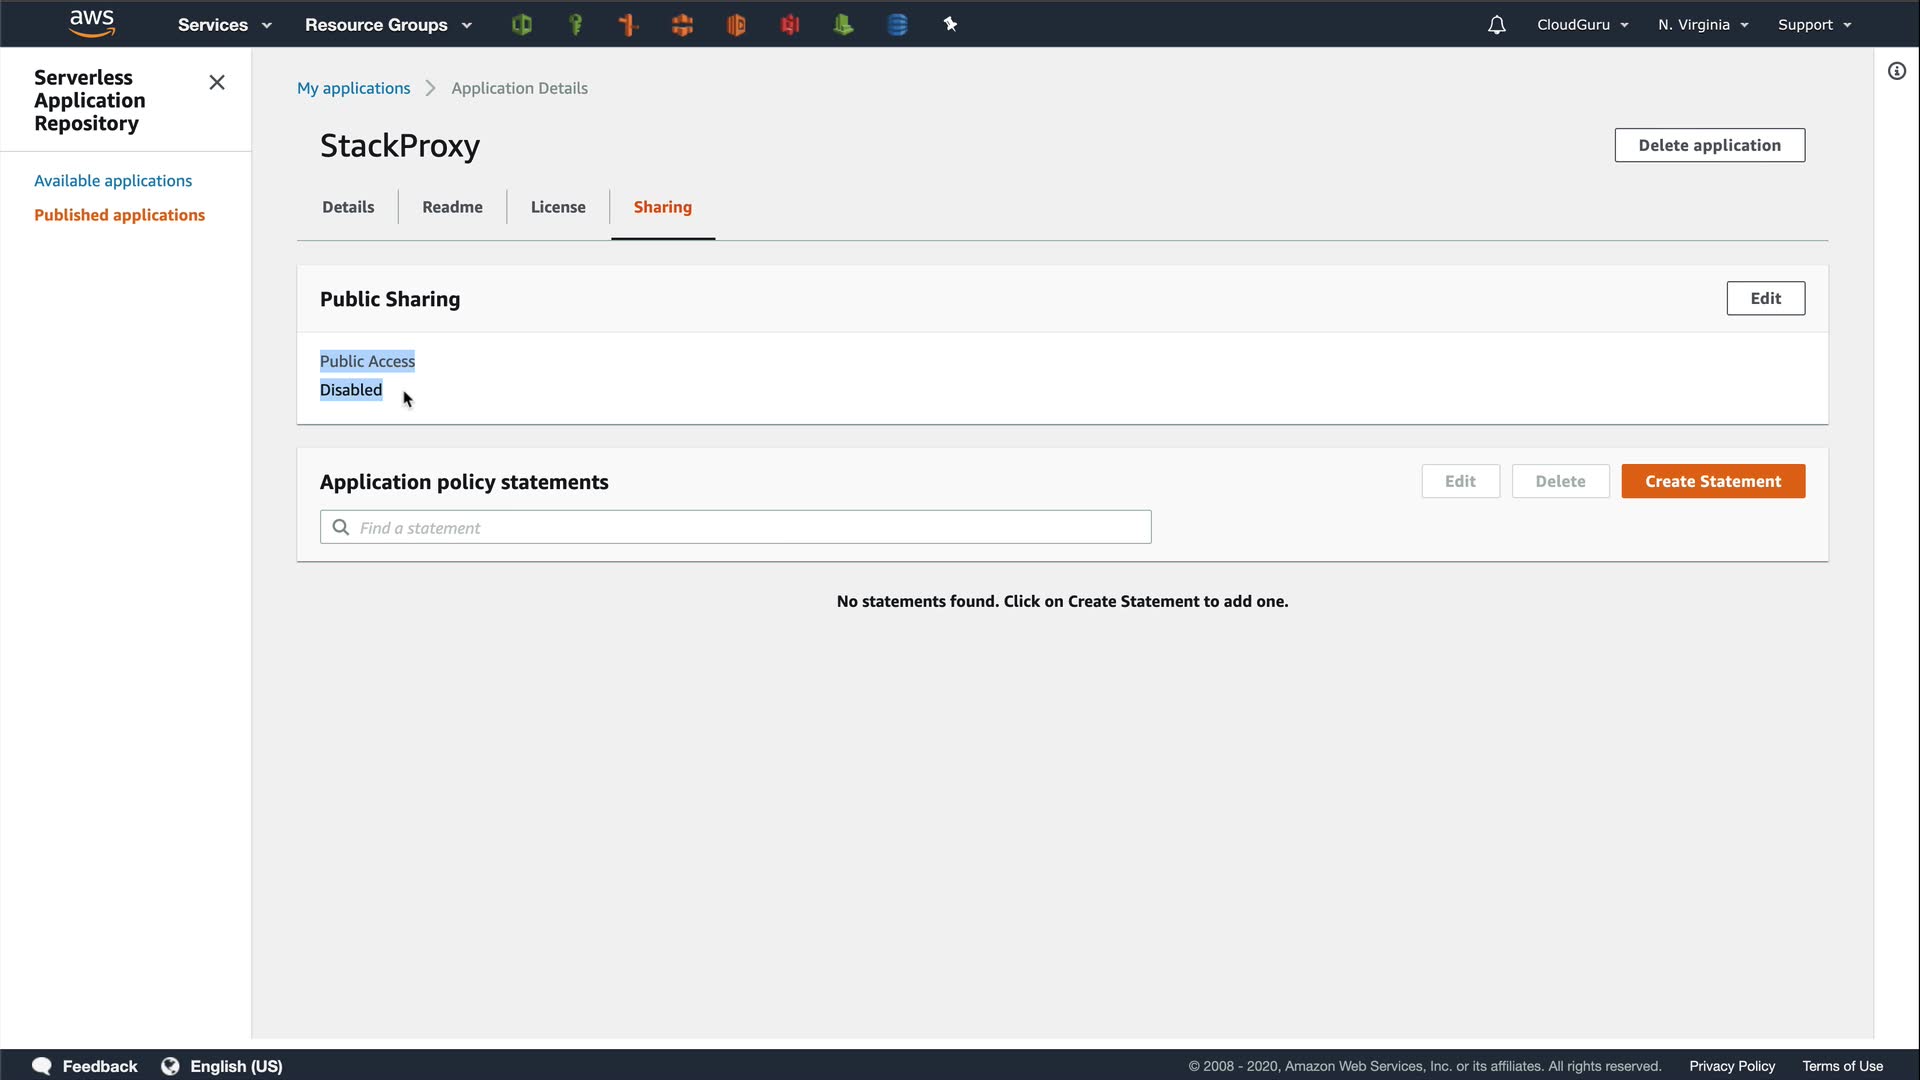Image resolution: width=1920 pixels, height=1080 pixels.
Task: Click Edit in the Public Sharing panel
Action: (1765, 298)
